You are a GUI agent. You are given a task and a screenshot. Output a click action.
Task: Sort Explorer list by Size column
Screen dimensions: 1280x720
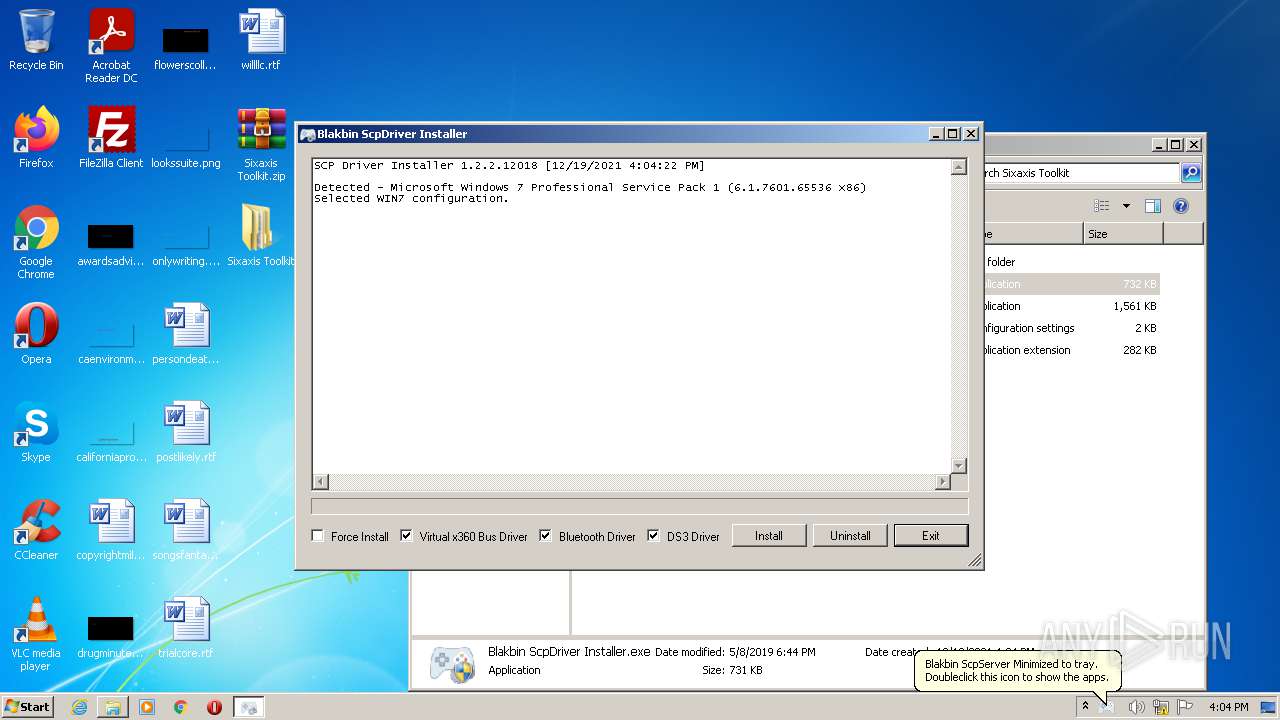click(1123, 234)
